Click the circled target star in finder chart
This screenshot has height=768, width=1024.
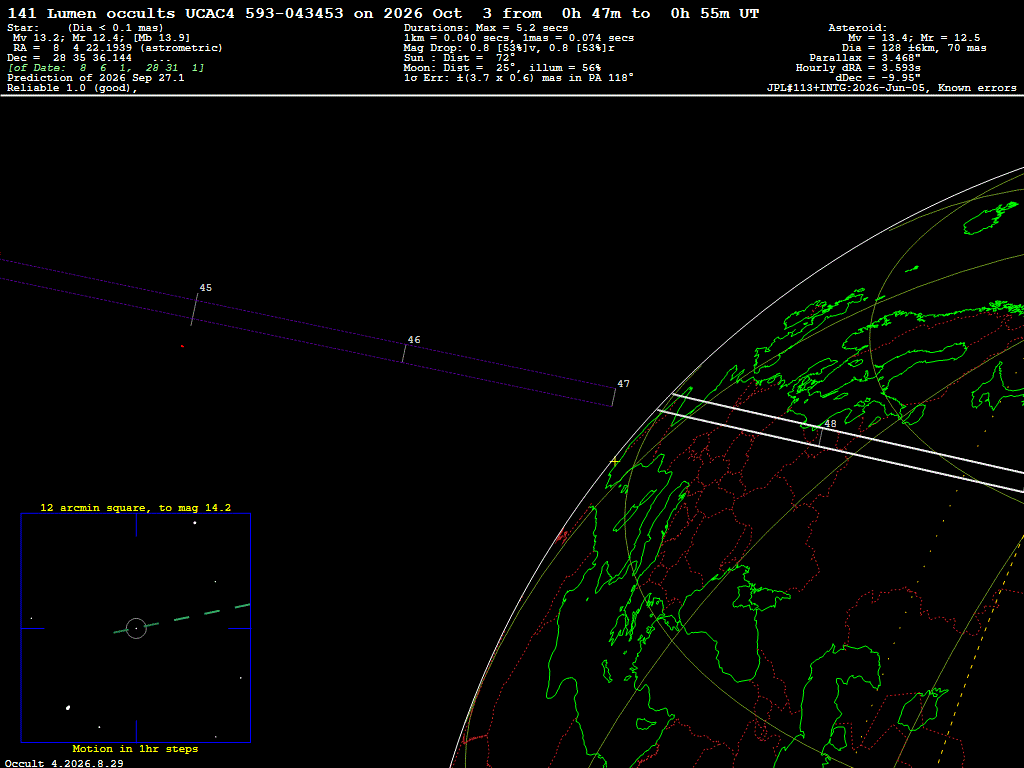pyautogui.click(x=136, y=628)
